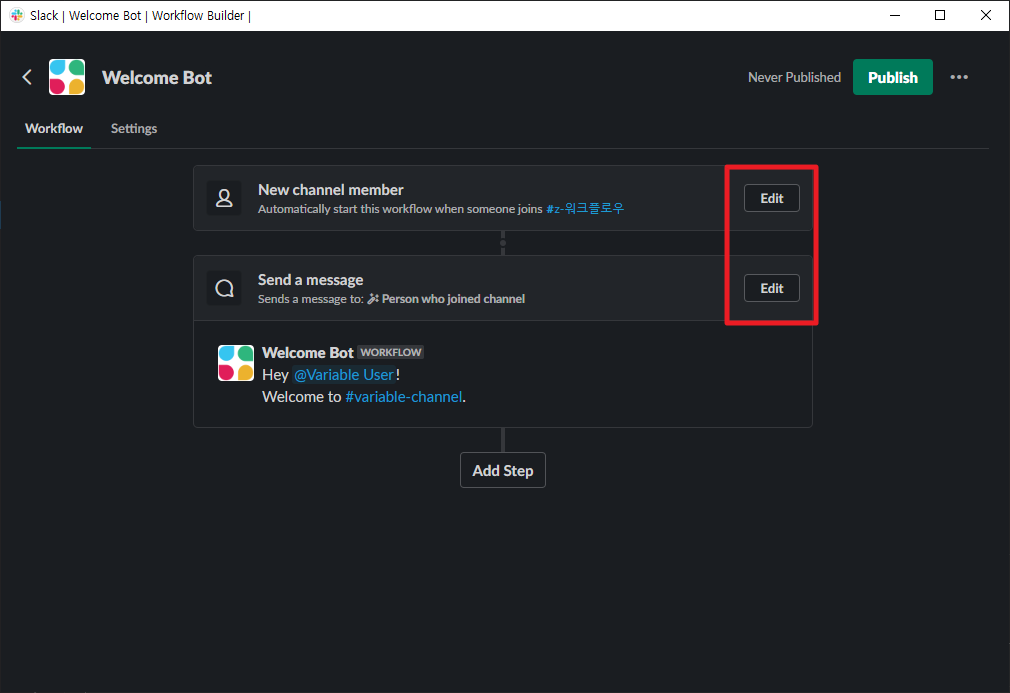Screen dimensions: 1010x693
Task: Click the New channel member heading
Action: pos(330,190)
